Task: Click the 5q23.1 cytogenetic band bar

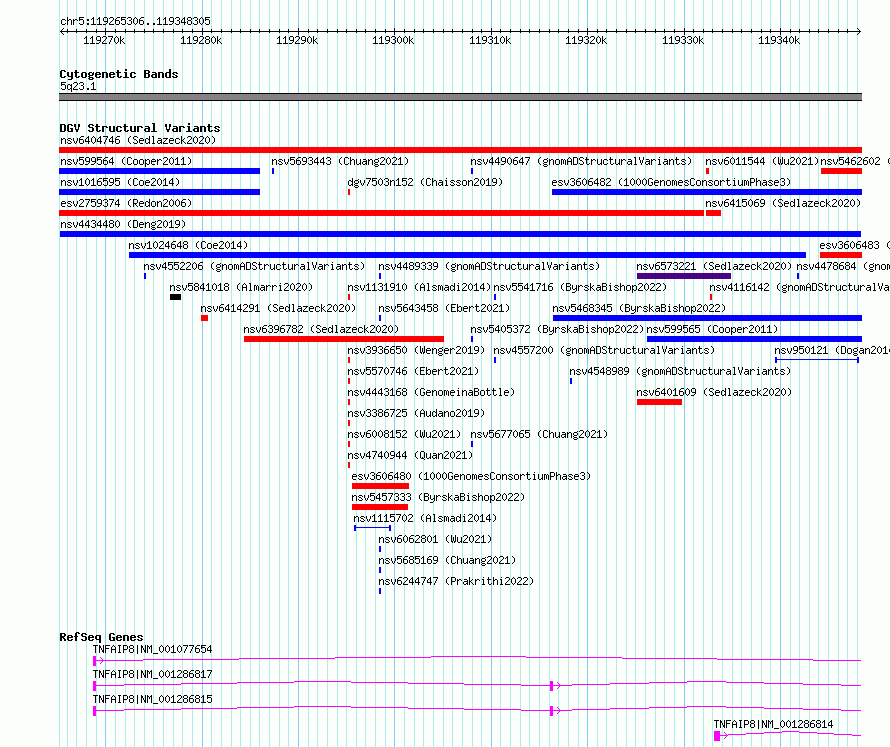Action: 460,97
